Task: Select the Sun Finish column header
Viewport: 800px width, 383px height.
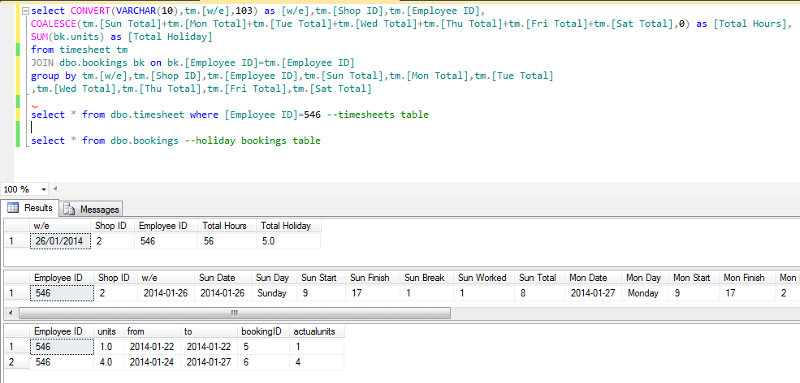Action: (x=372, y=278)
